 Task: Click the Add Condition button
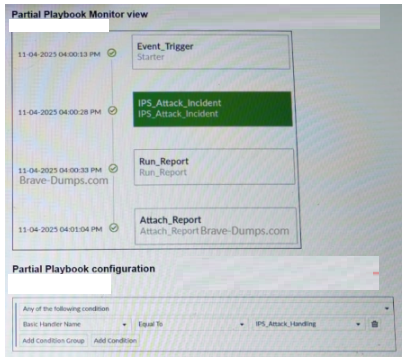[x=115, y=341]
